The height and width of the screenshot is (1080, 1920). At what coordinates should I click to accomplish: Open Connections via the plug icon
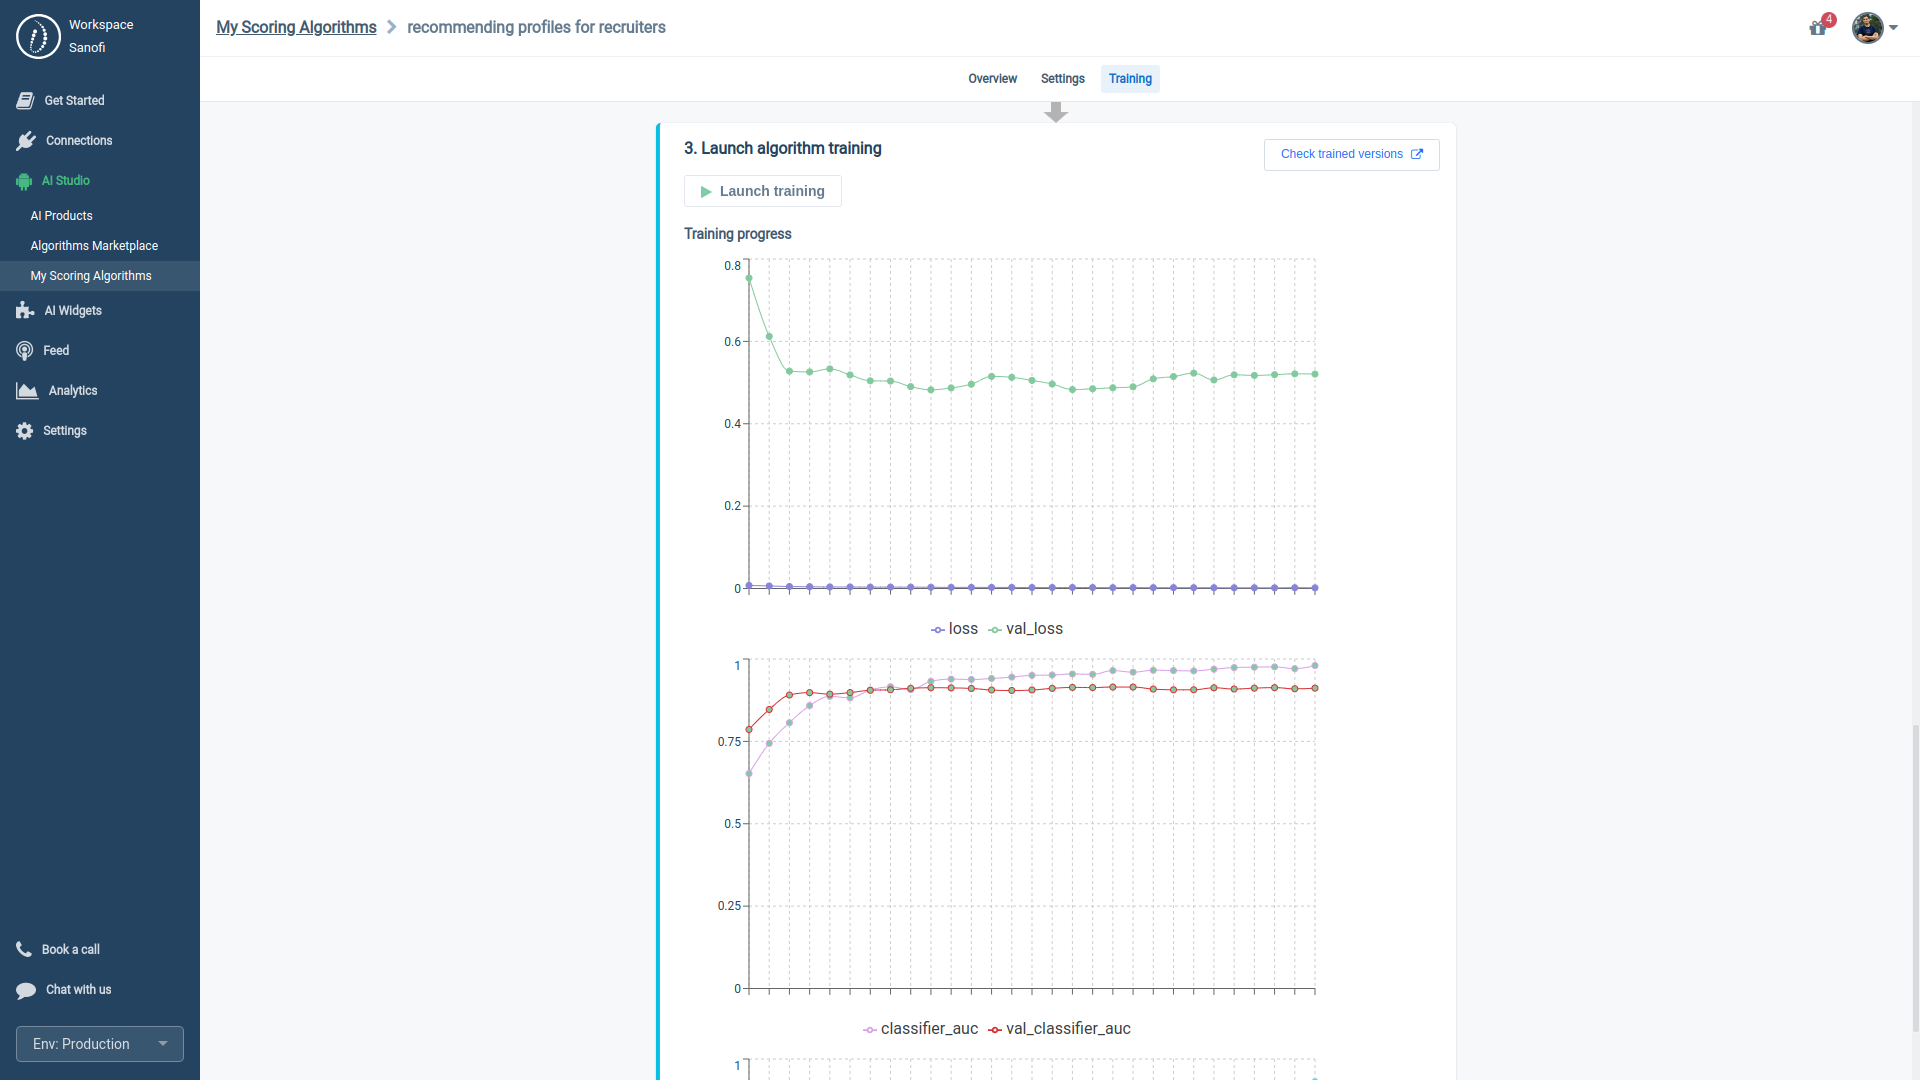pyautogui.click(x=26, y=140)
